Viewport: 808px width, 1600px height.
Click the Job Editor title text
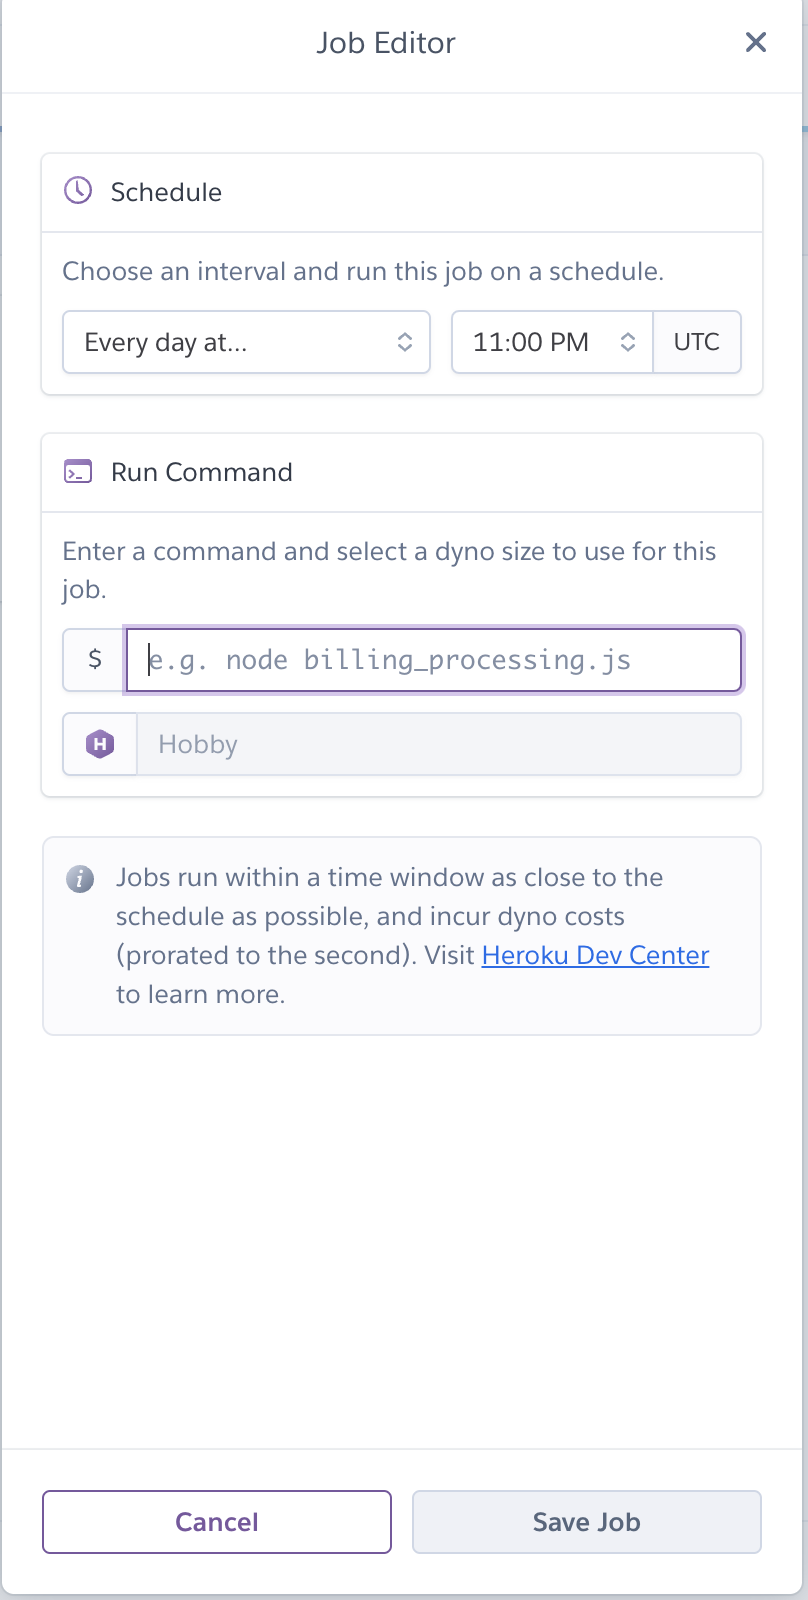(386, 43)
